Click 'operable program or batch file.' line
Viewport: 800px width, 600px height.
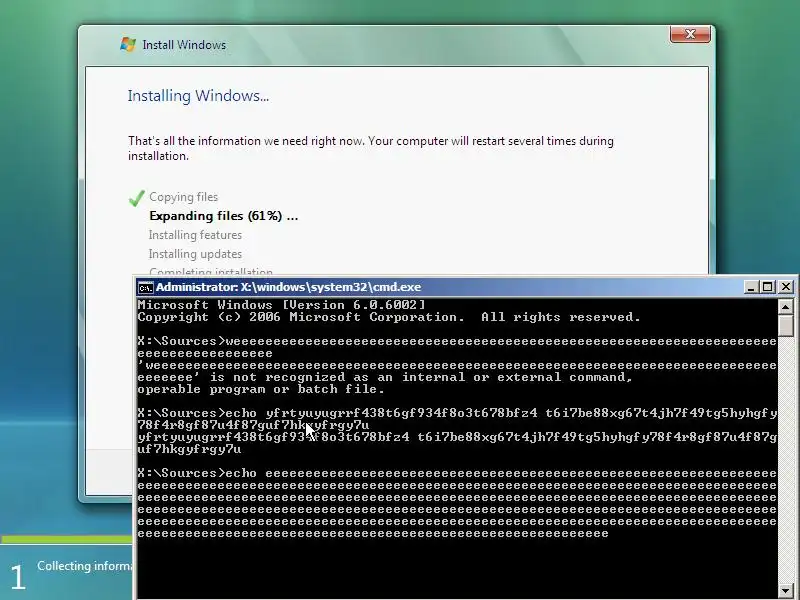[x=261, y=389]
